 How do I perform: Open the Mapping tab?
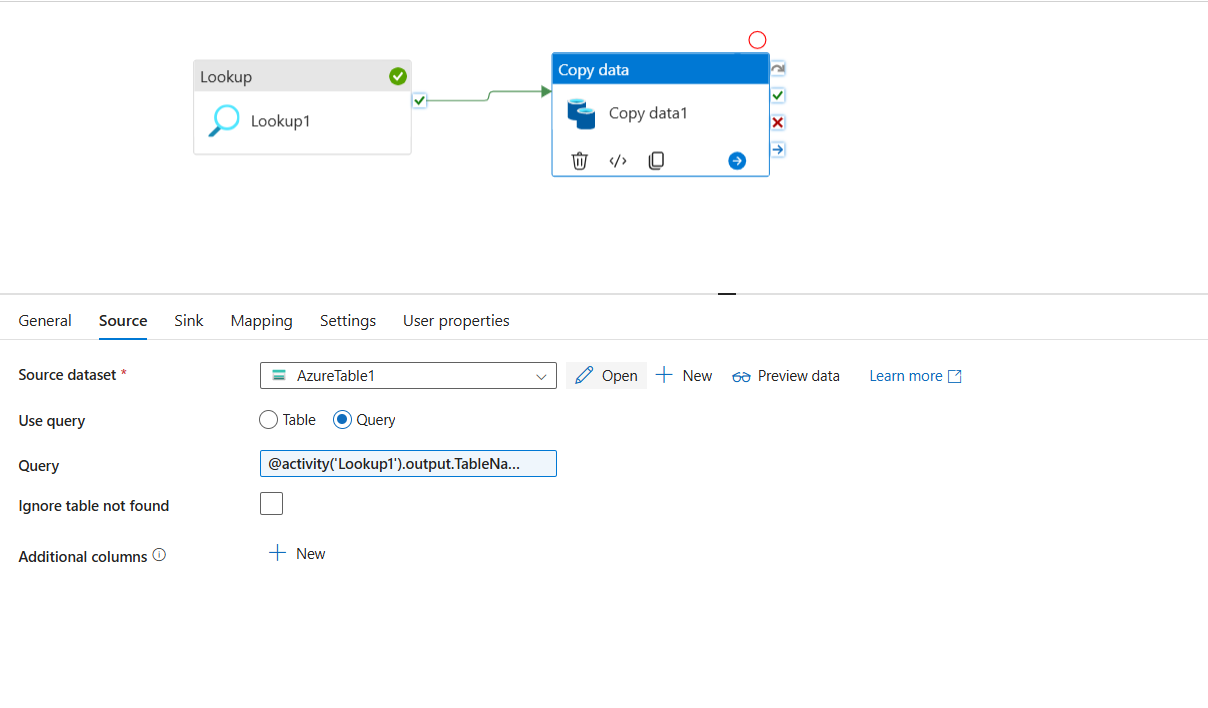pos(261,321)
